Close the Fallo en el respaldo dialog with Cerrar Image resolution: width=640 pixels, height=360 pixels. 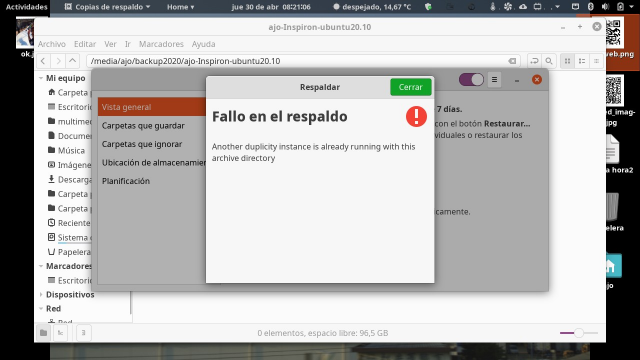[410, 87]
